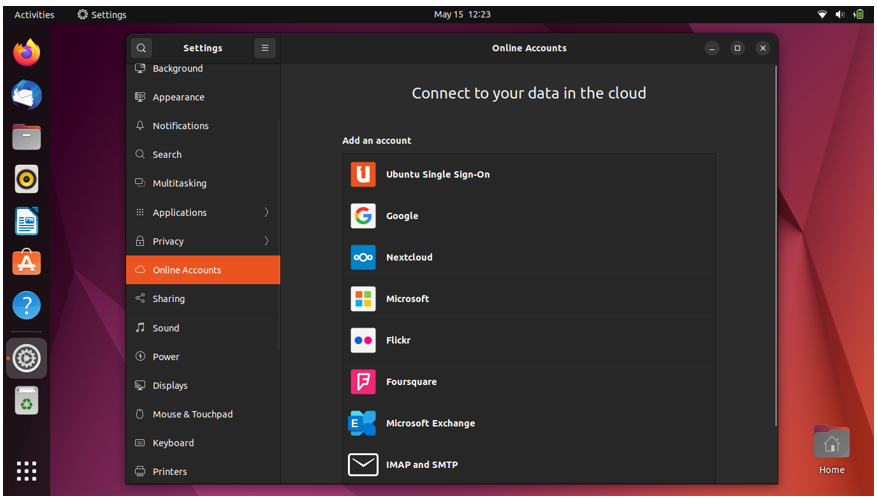Open Mouse & Touchpad settings
The image size is (877, 499).
click(203, 415)
